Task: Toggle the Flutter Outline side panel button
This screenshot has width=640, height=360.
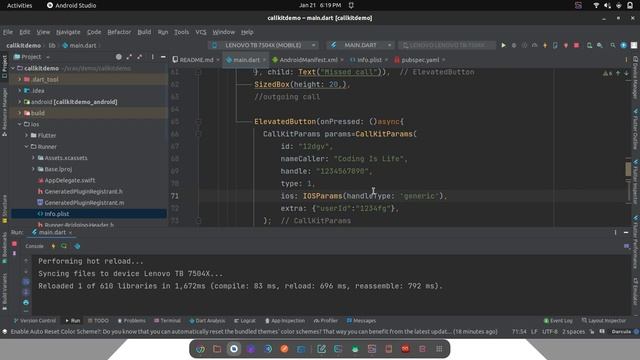Action: pyautogui.click(x=636, y=129)
